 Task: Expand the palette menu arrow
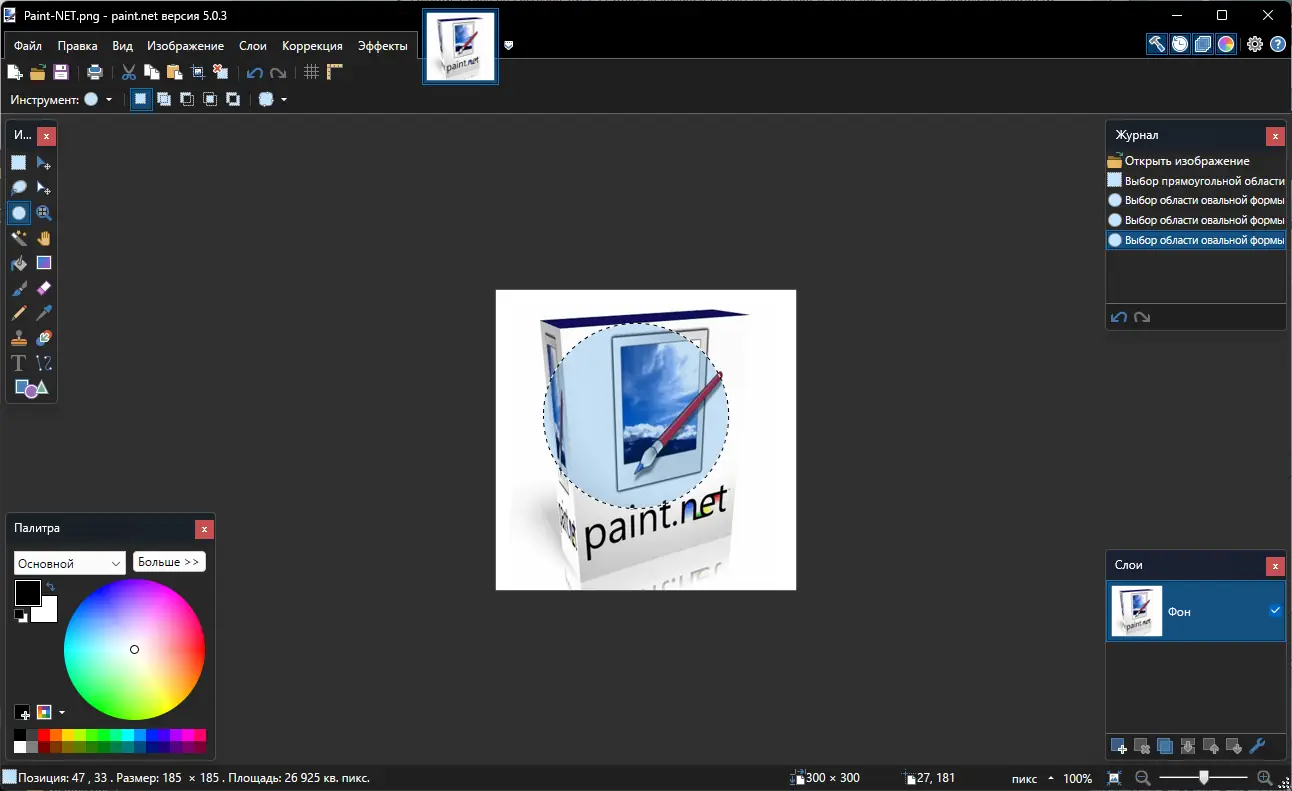point(62,713)
